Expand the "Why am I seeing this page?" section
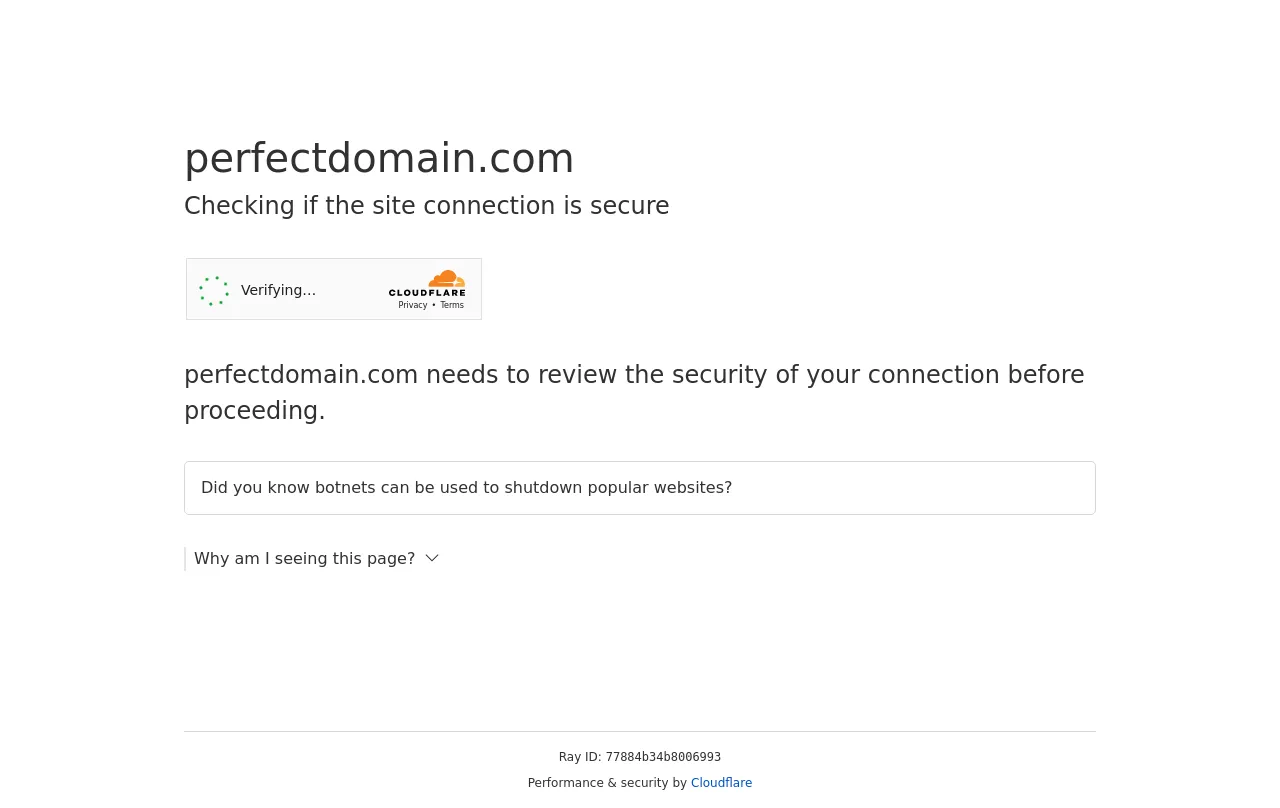Viewport: 1280px width, 808px height. [304, 559]
